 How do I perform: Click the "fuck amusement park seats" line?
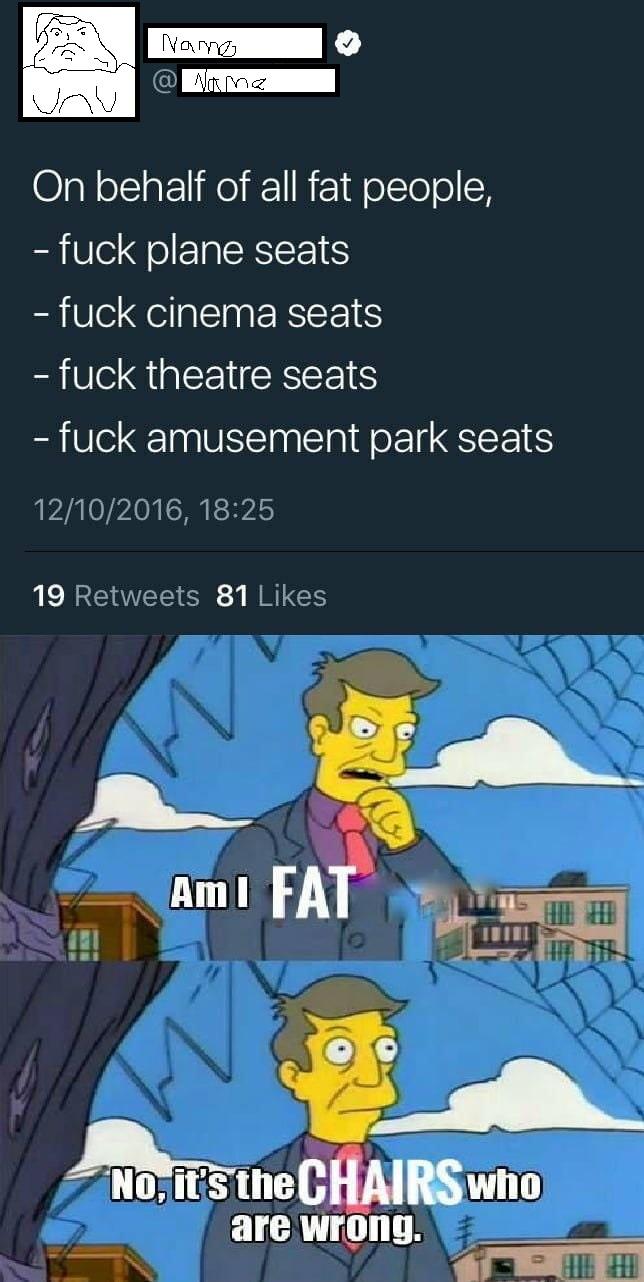(x=293, y=437)
